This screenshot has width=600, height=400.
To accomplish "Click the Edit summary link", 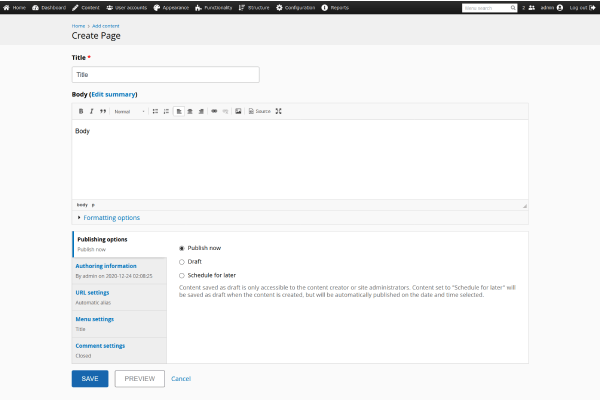I will (x=113, y=94).
